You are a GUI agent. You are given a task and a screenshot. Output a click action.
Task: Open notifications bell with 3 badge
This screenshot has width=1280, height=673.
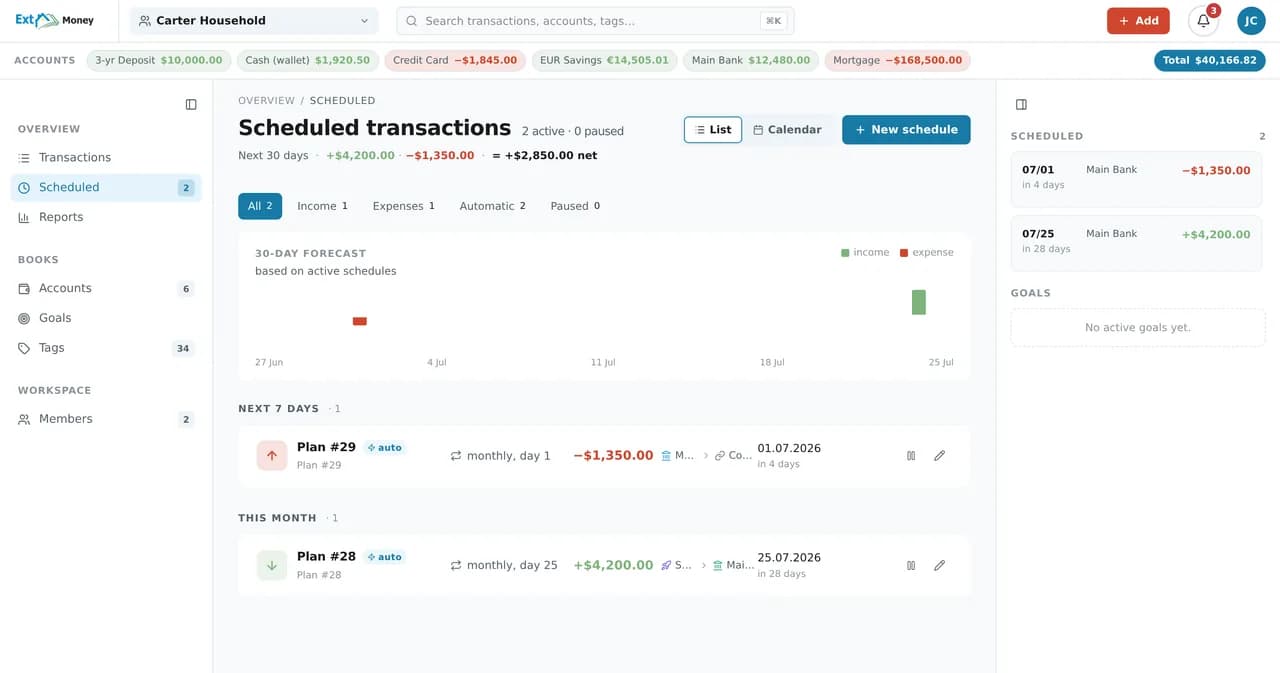click(1203, 21)
